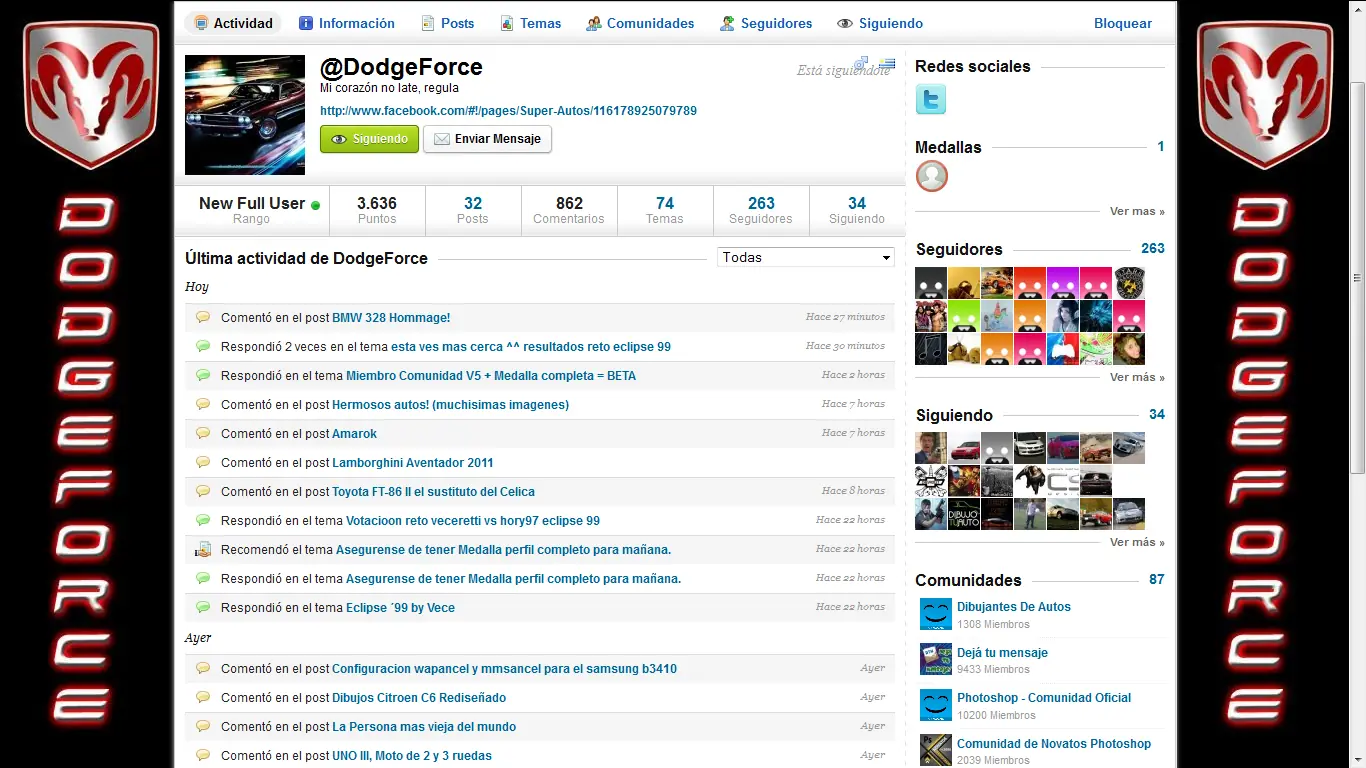The image size is (1366, 768).
Task: Click the 34 Siguiendo stat in the stats bar
Action: [x=857, y=210]
